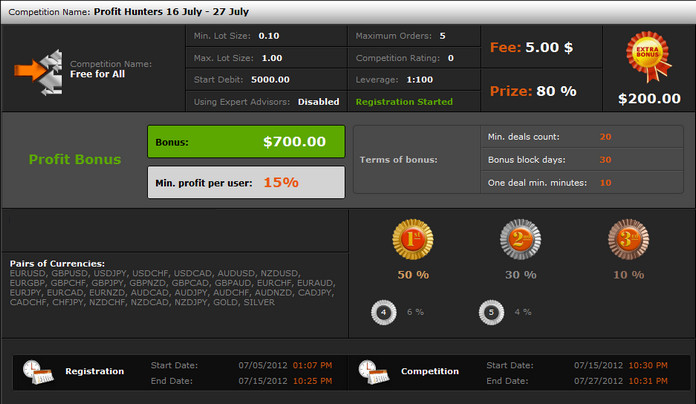Click the orange arrow competition logo

pyautogui.click(x=39, y=72)
